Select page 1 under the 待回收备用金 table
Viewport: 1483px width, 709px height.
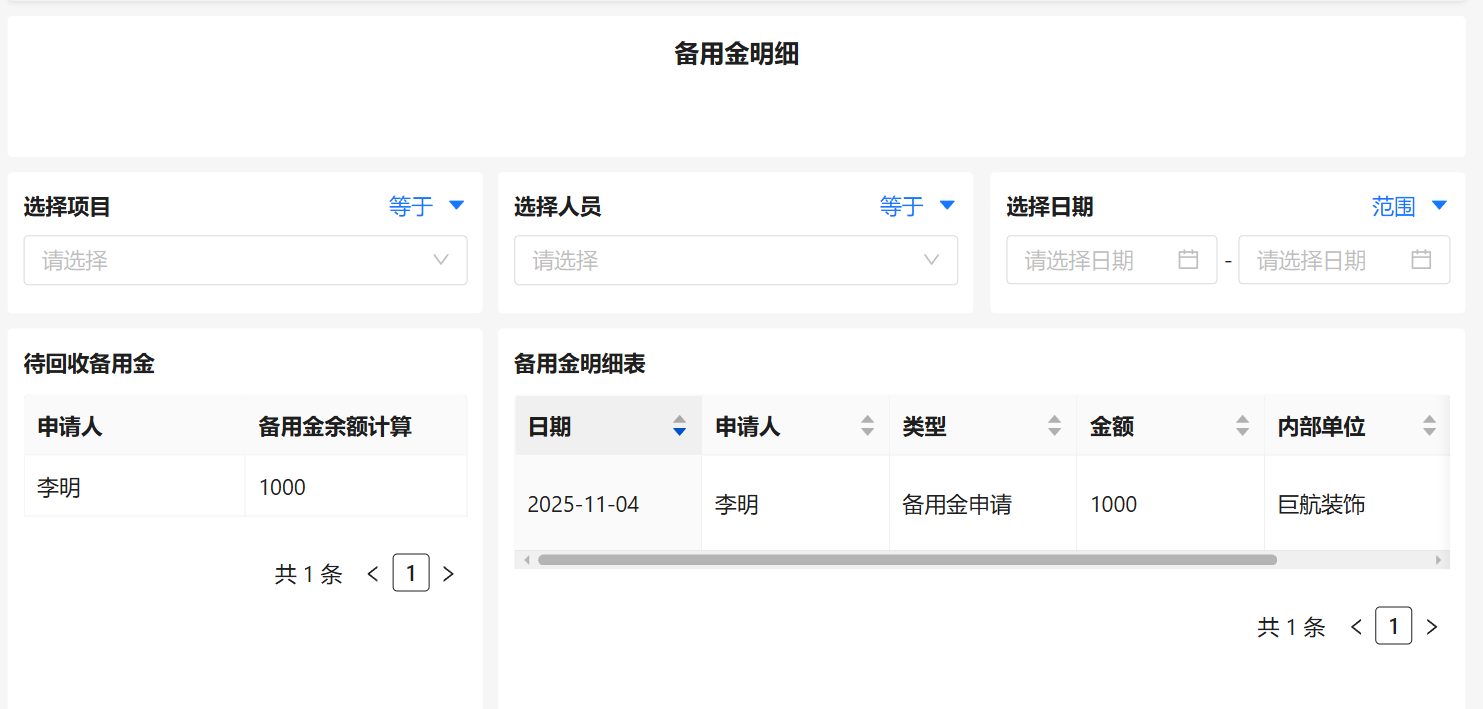[x=411, y=573]
